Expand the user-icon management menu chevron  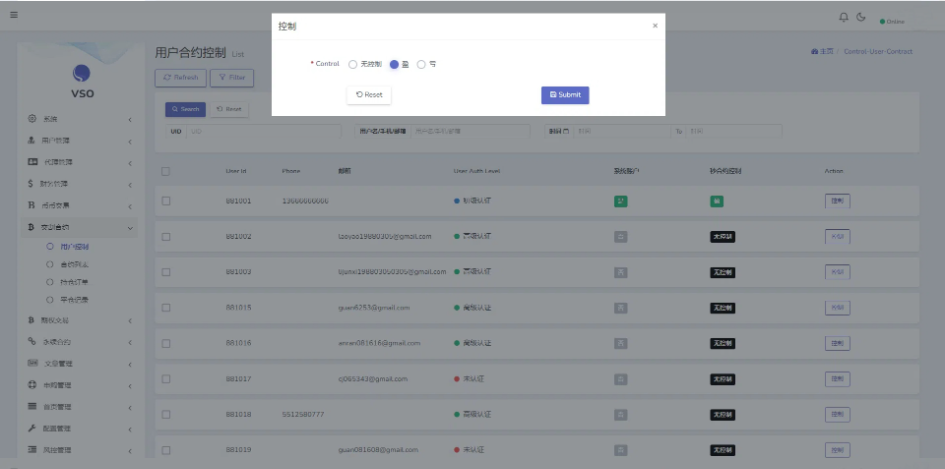click(x=130, y=142)
